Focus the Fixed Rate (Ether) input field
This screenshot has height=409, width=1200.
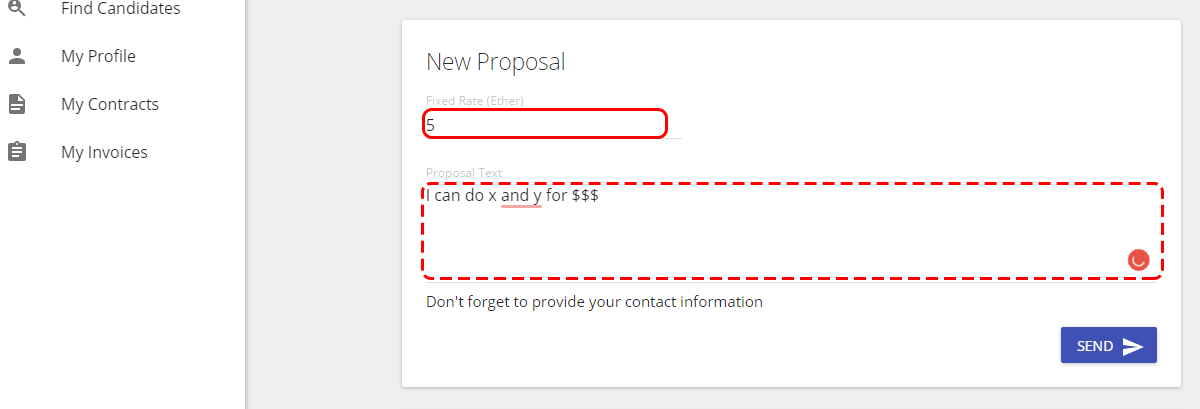click(x=544, y=124)
